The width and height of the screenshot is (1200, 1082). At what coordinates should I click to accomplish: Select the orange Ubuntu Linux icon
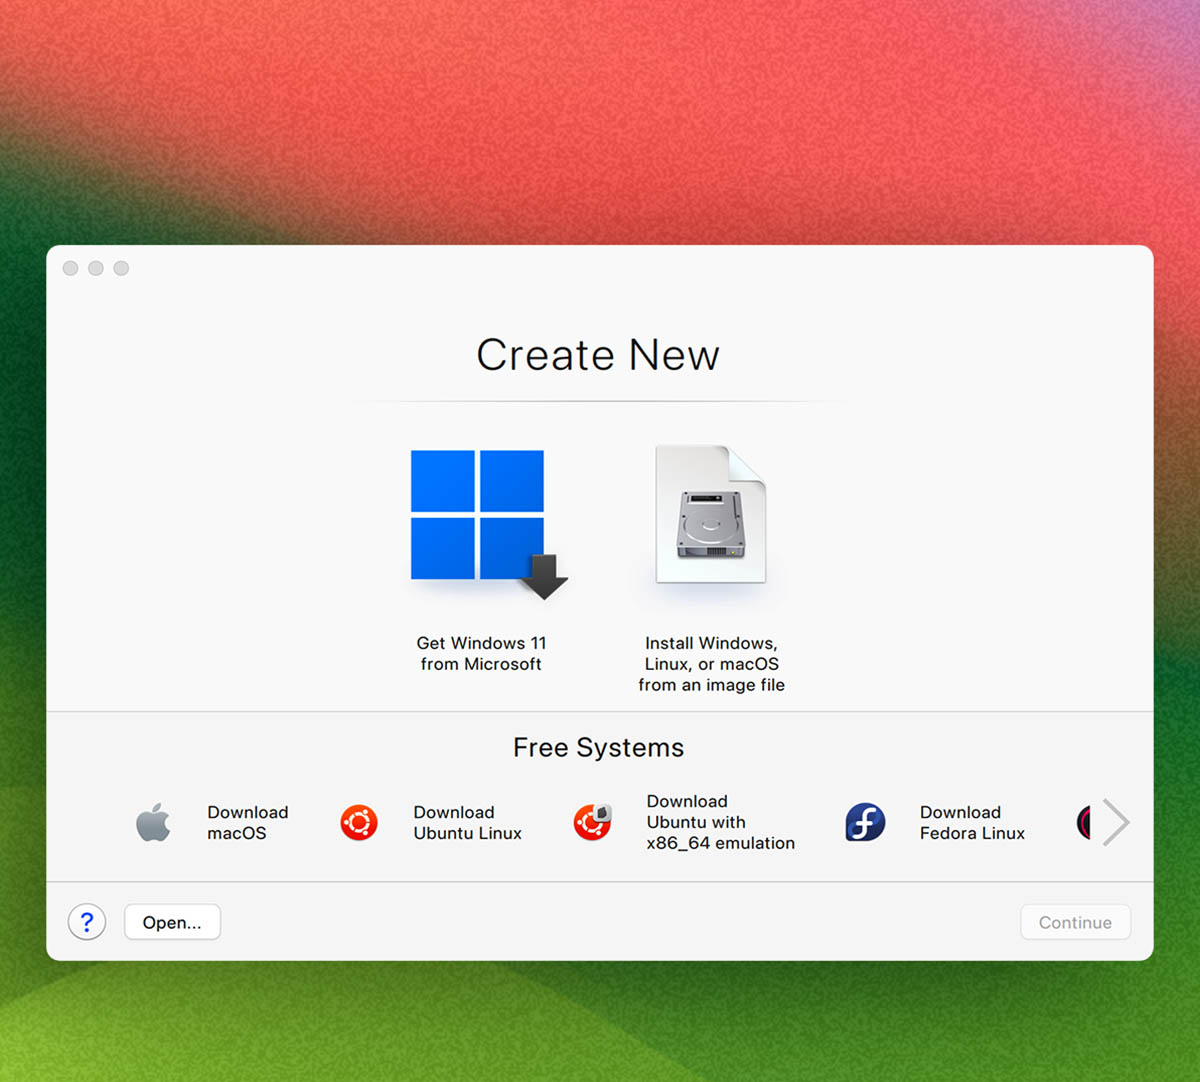pyautogui.click(x=359, y=823)
